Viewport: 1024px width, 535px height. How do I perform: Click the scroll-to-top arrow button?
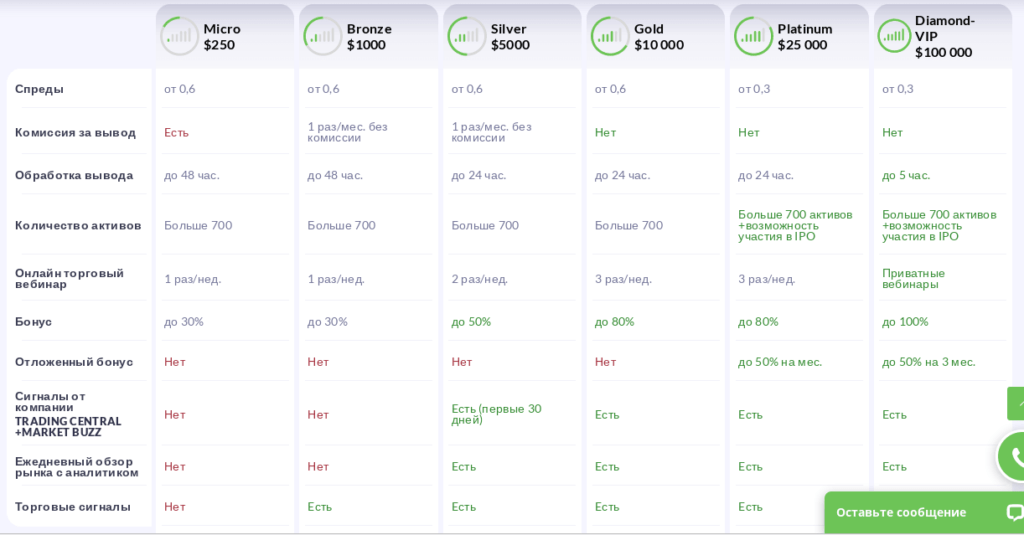pos(1017,403)
